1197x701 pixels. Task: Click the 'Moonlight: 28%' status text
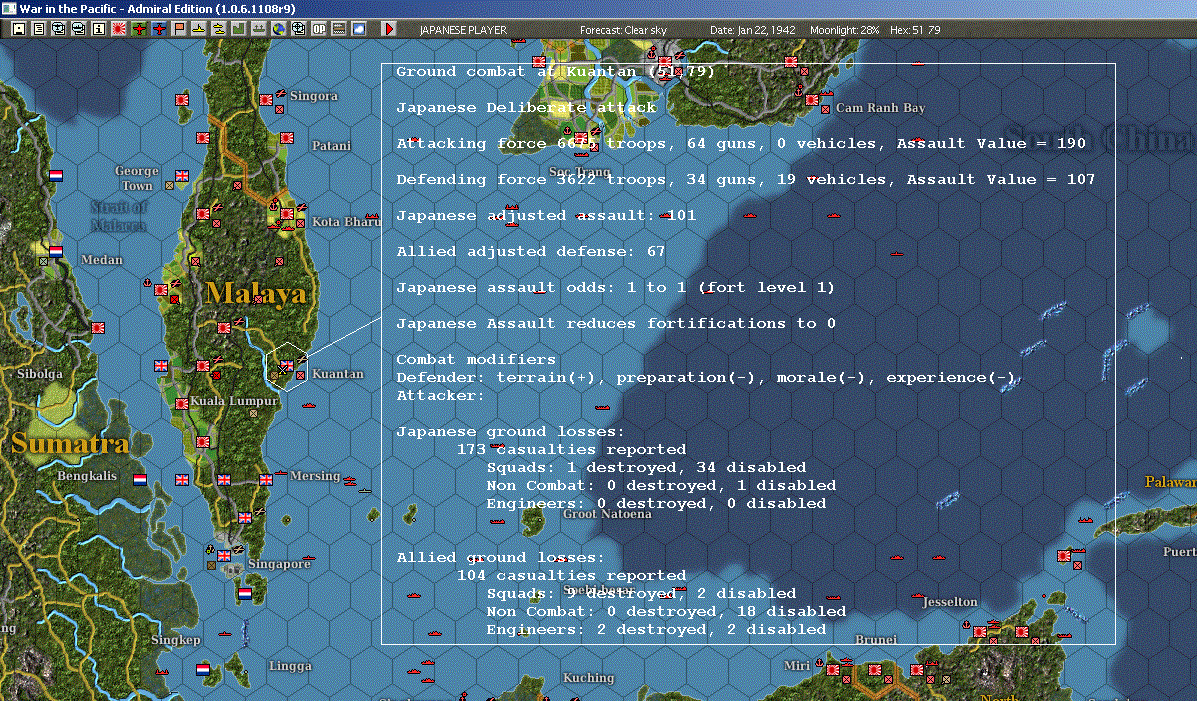coord(844,30)
